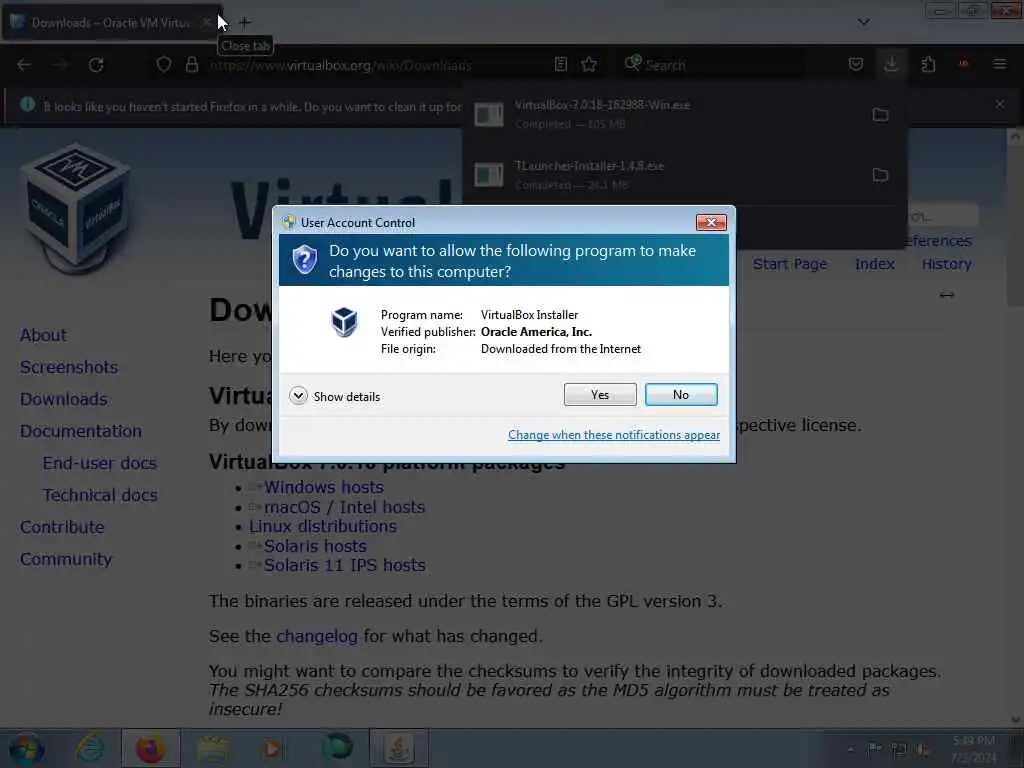Click No in User Account Control dialog
The width and height of the screenshot is (1024, 768).
(680, 394)
